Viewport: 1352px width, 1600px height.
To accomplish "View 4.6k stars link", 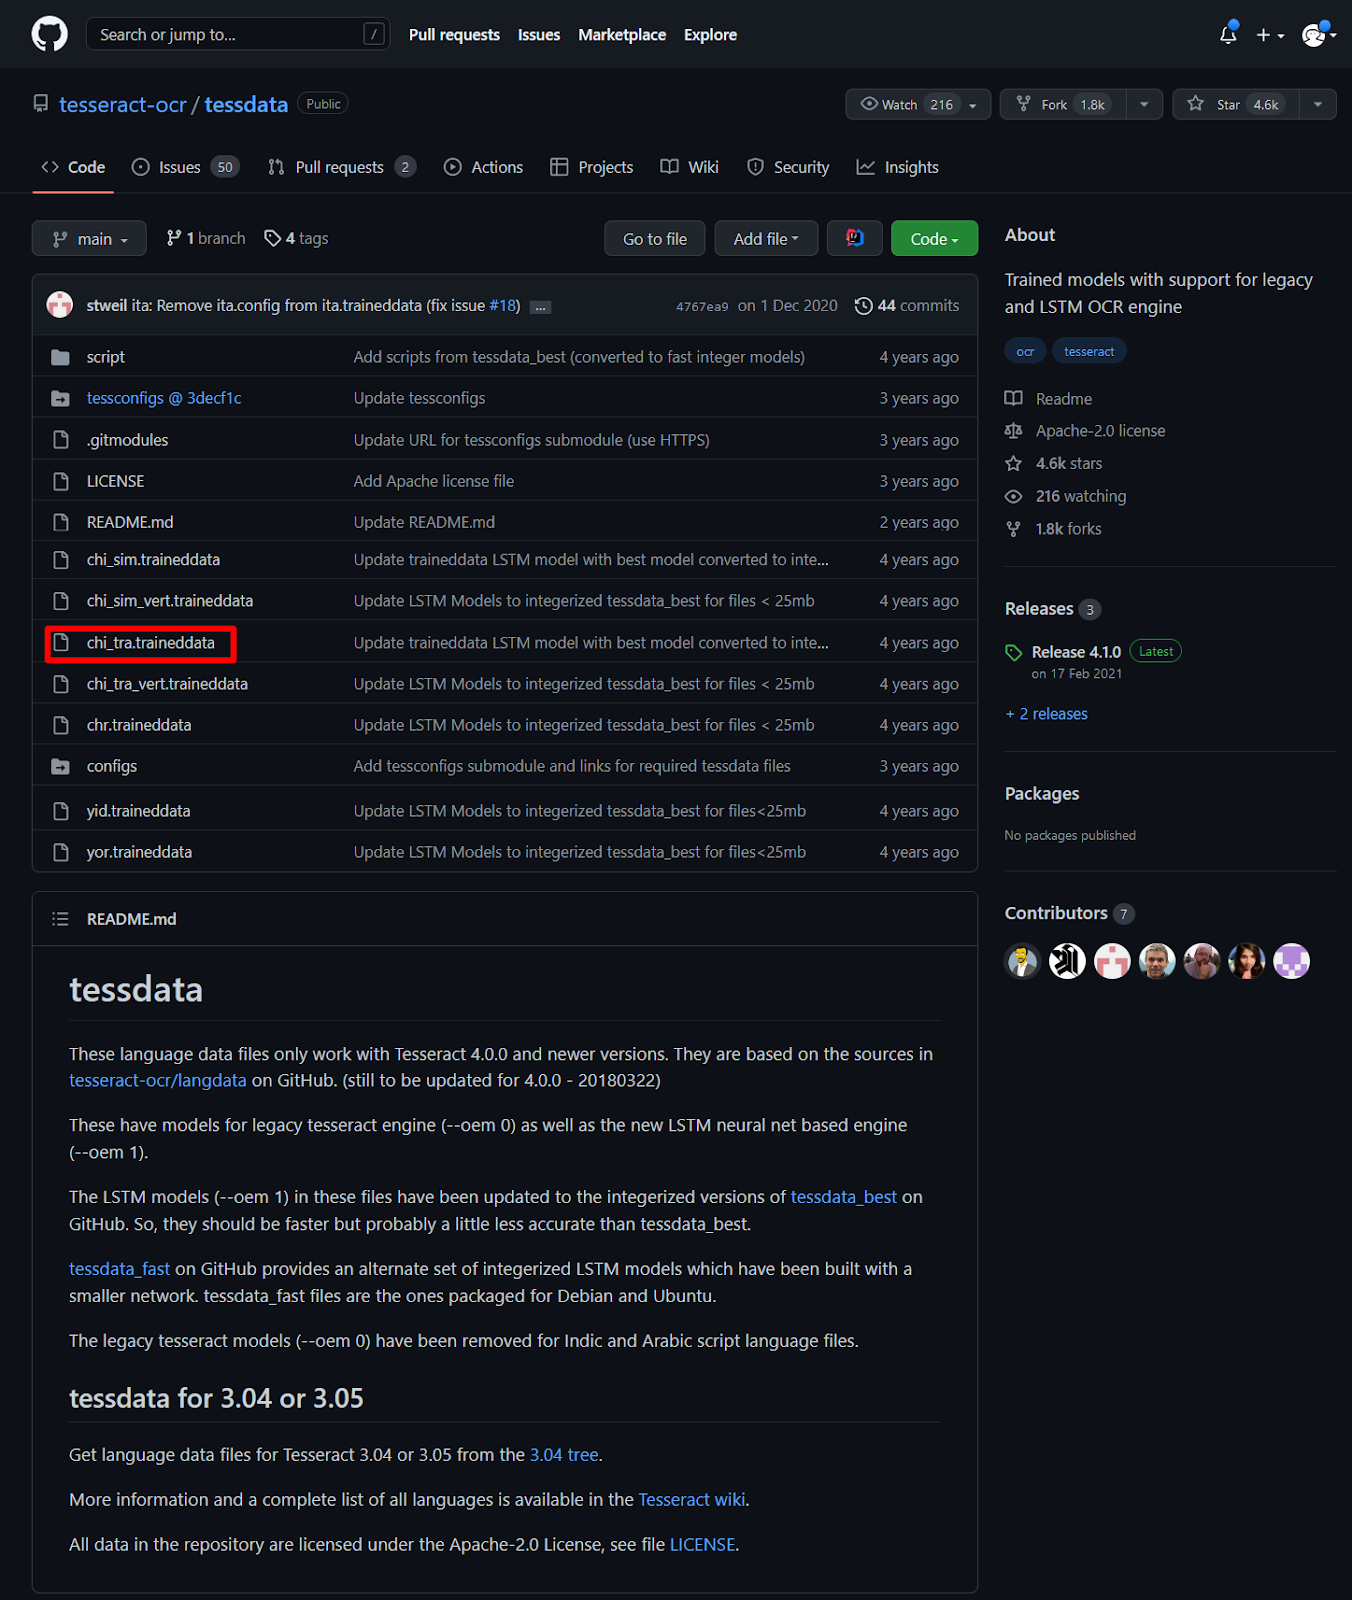I will tap(1054, 464).
